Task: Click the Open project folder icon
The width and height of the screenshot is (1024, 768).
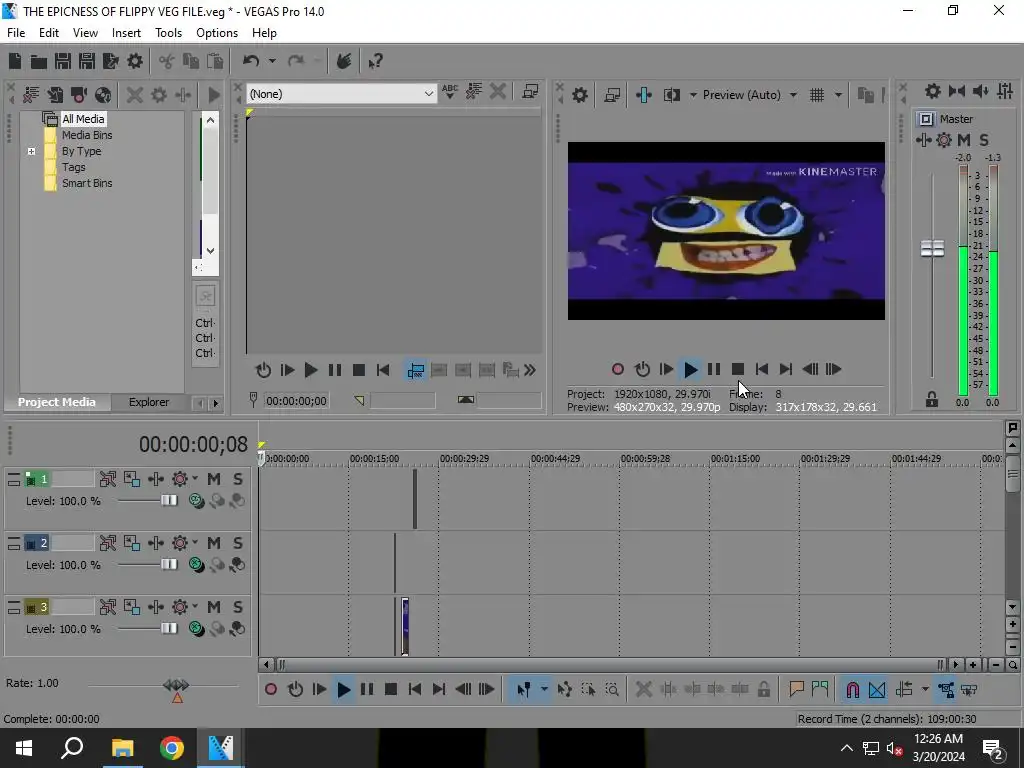Action: pos(39,61)
